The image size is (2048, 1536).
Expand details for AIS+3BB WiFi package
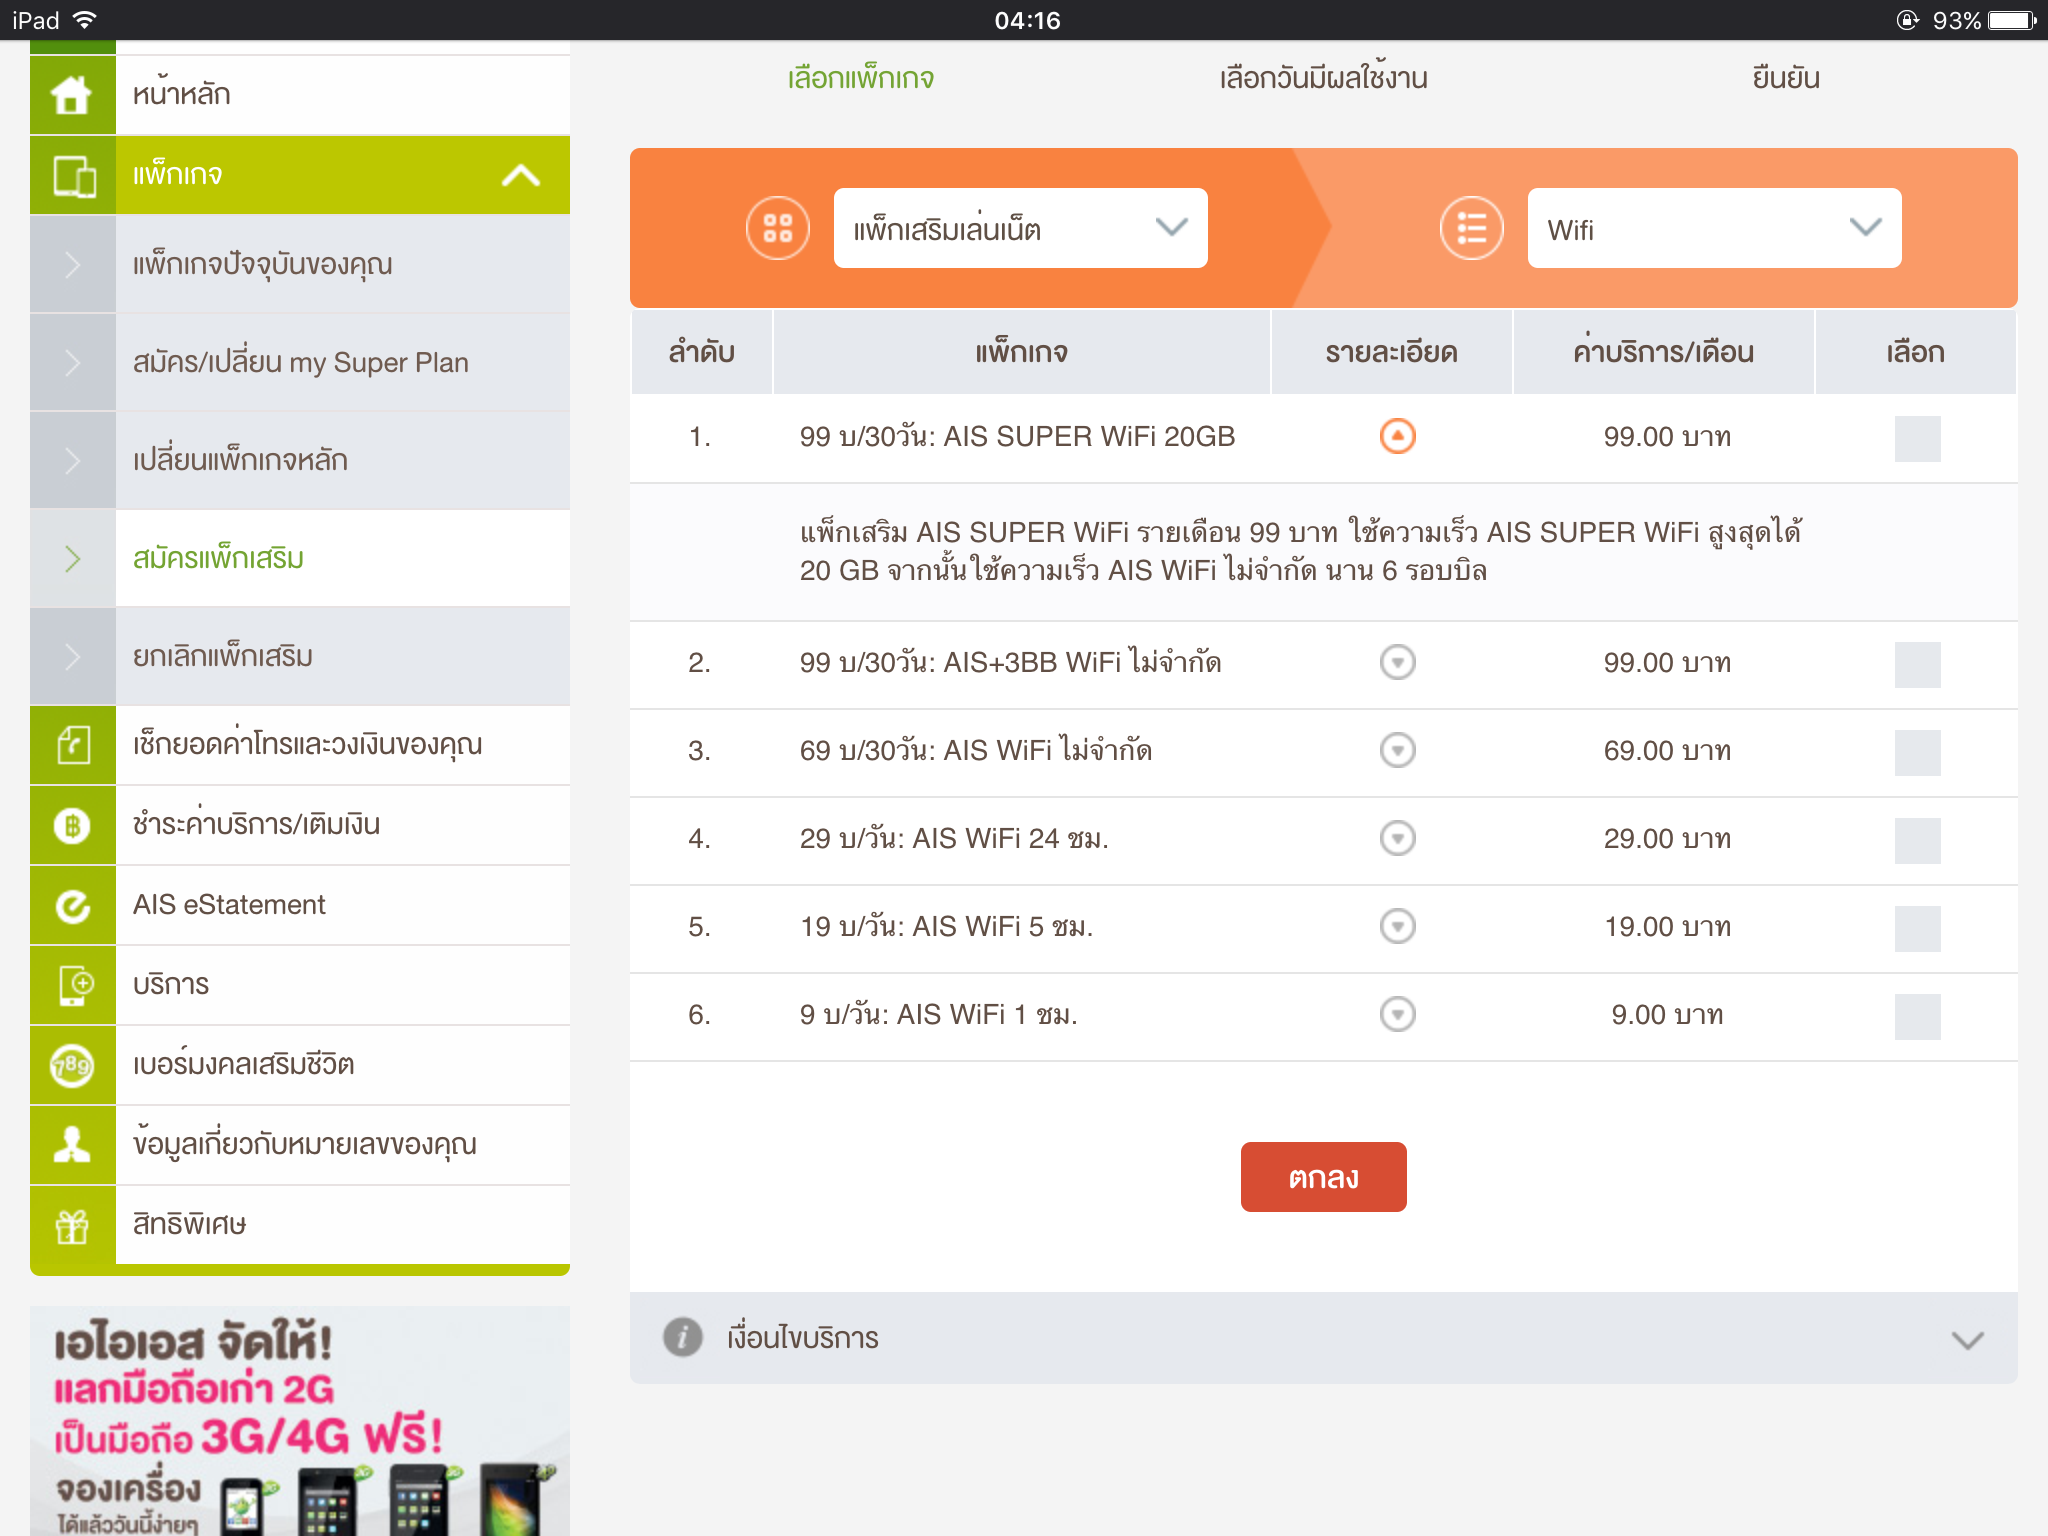tap(1397, 662)
